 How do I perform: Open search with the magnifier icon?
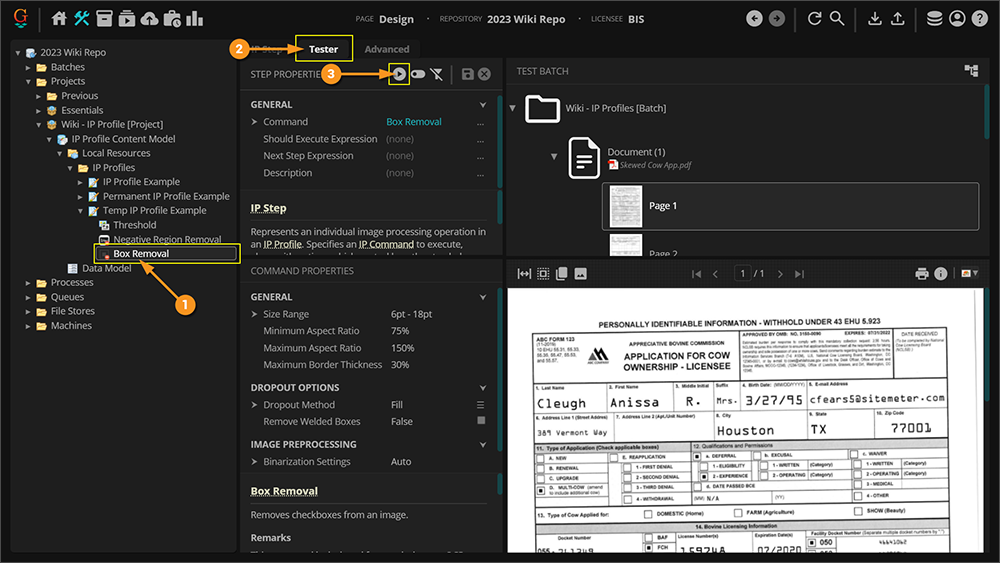(837, 18)
